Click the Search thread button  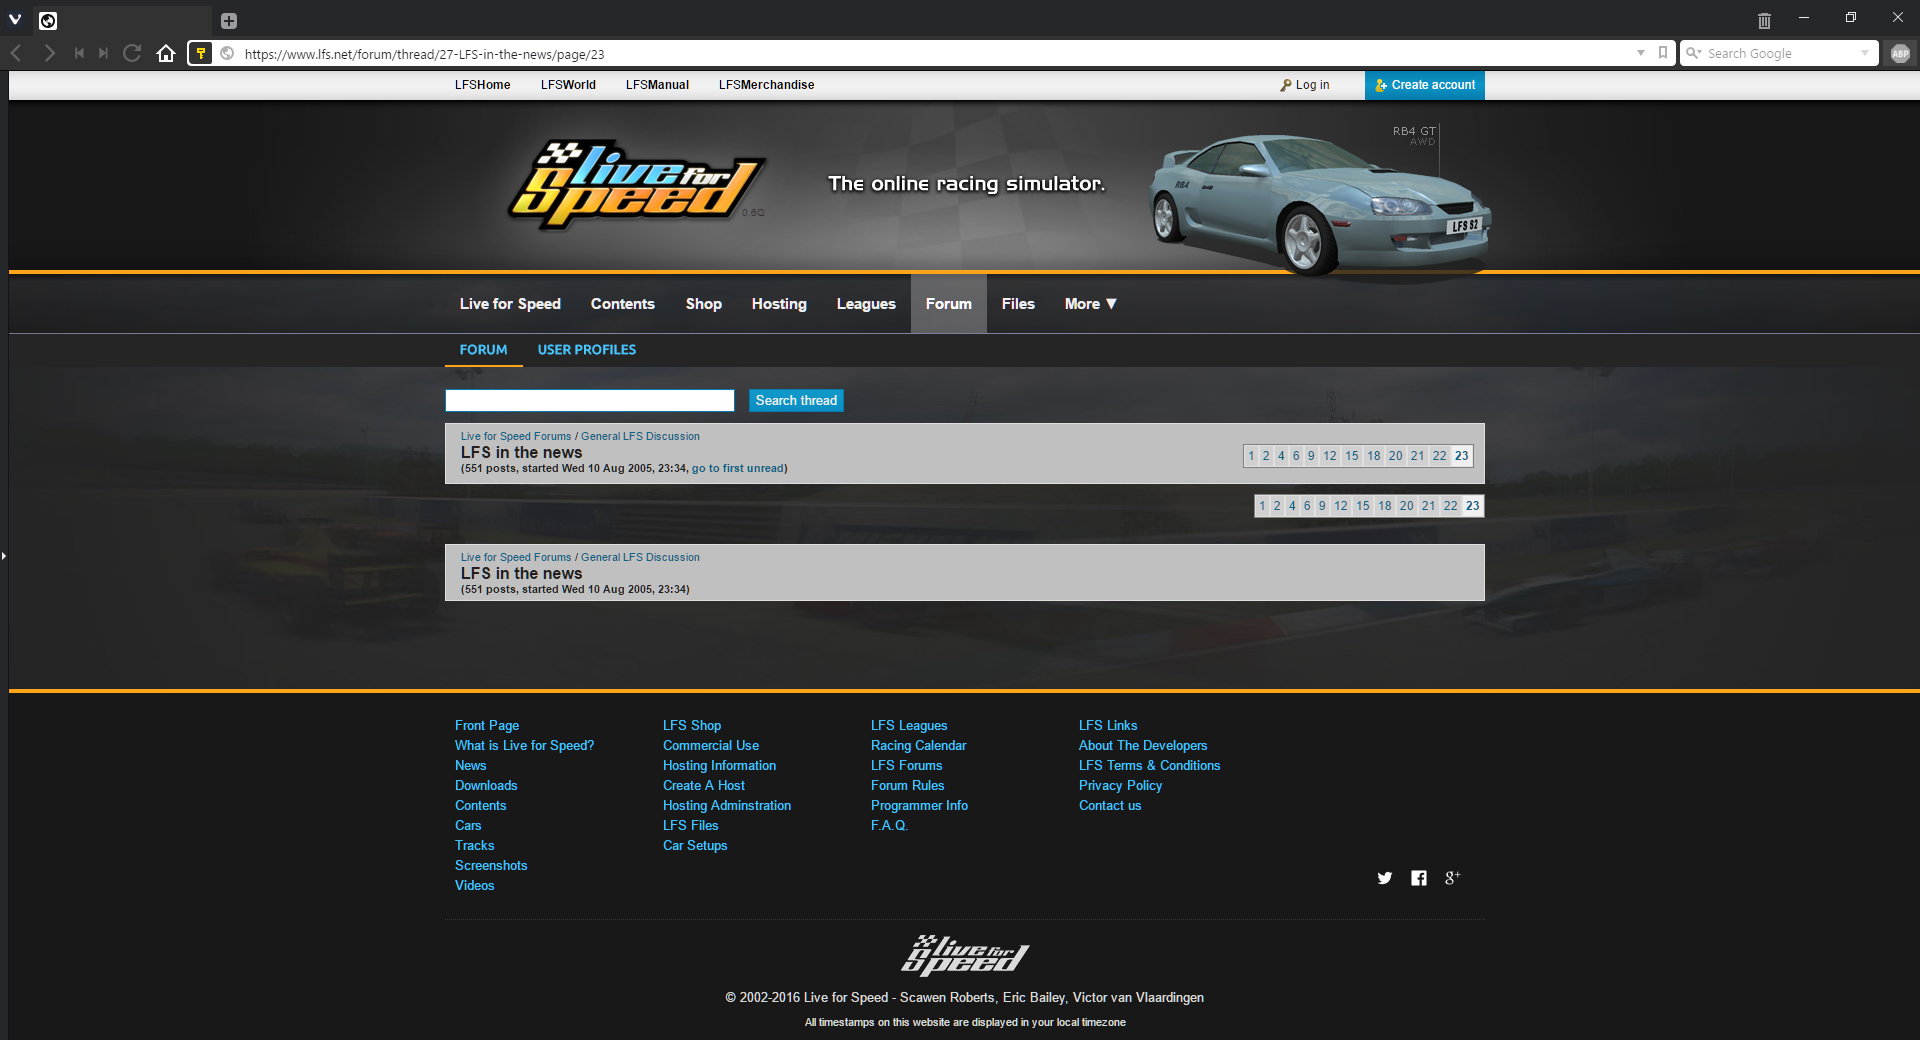coord(796,401)
